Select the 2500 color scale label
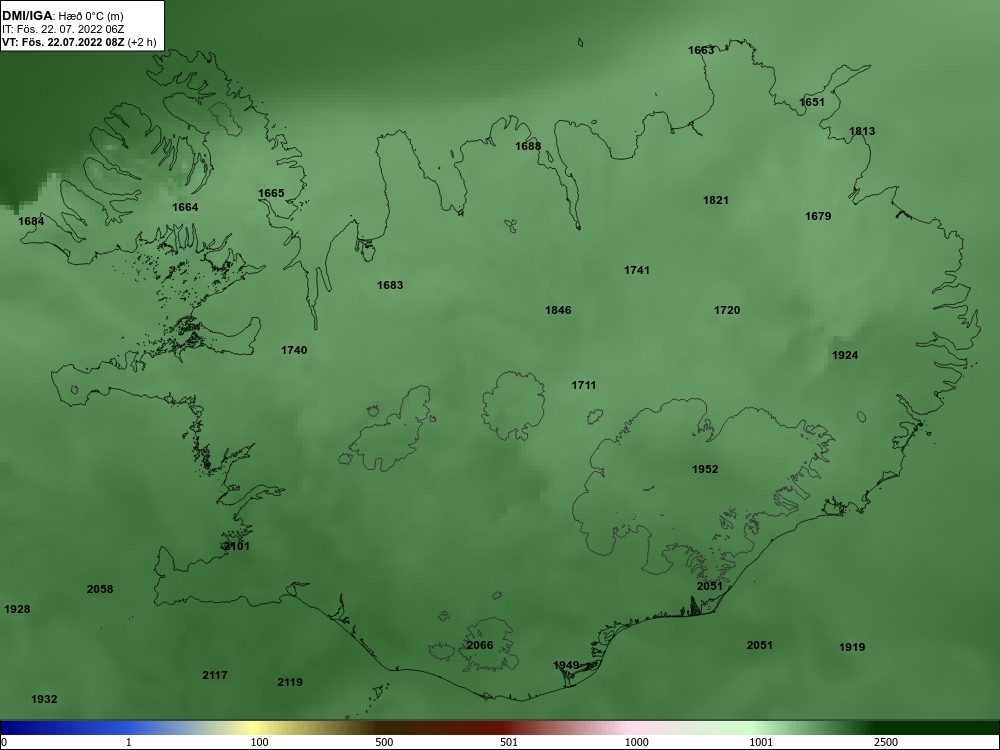The height and width of the screenshot is (750, 1000). (886, 742)
